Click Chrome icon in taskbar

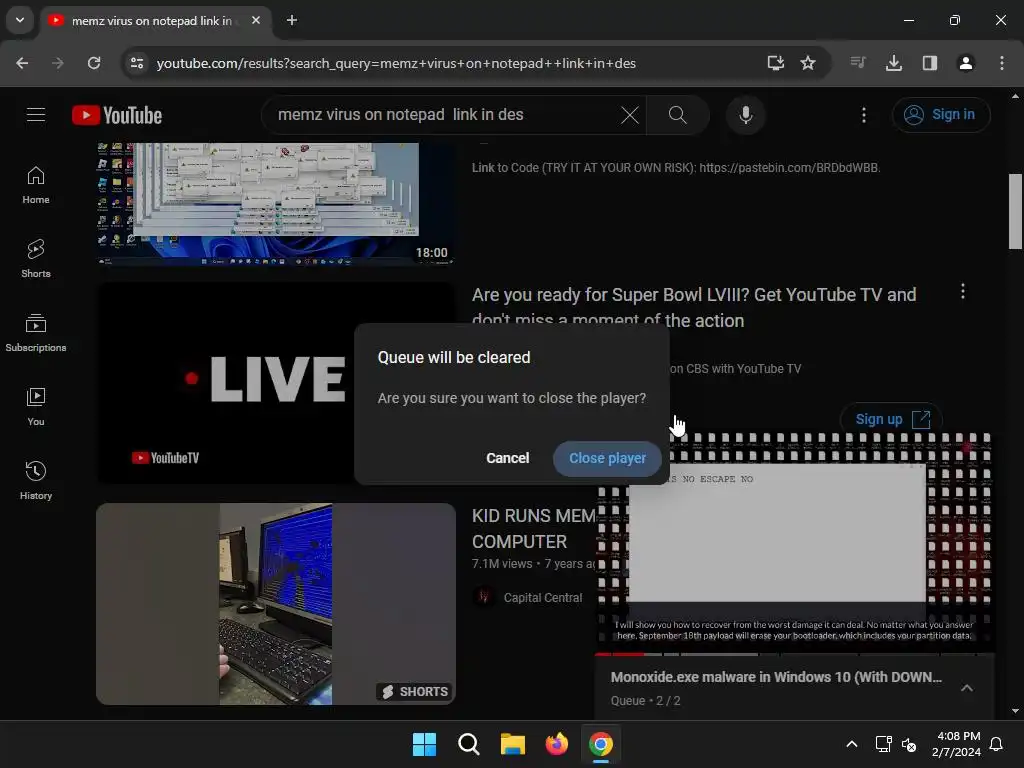coord(600,744)
